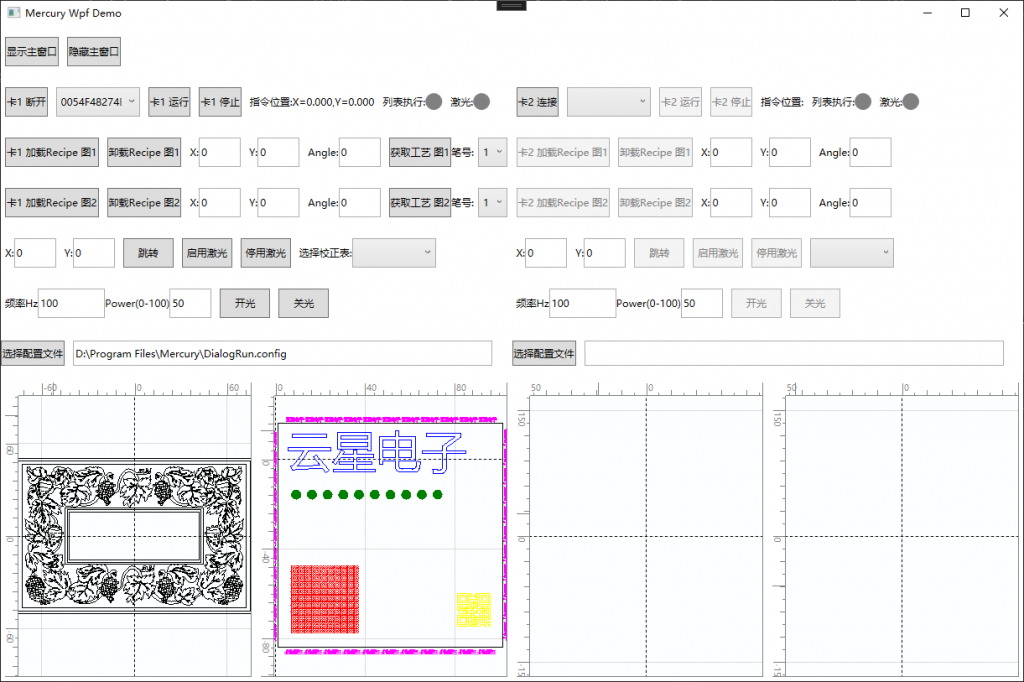
Task: Click card 1 启用激光 button
Action: point(207,253)
